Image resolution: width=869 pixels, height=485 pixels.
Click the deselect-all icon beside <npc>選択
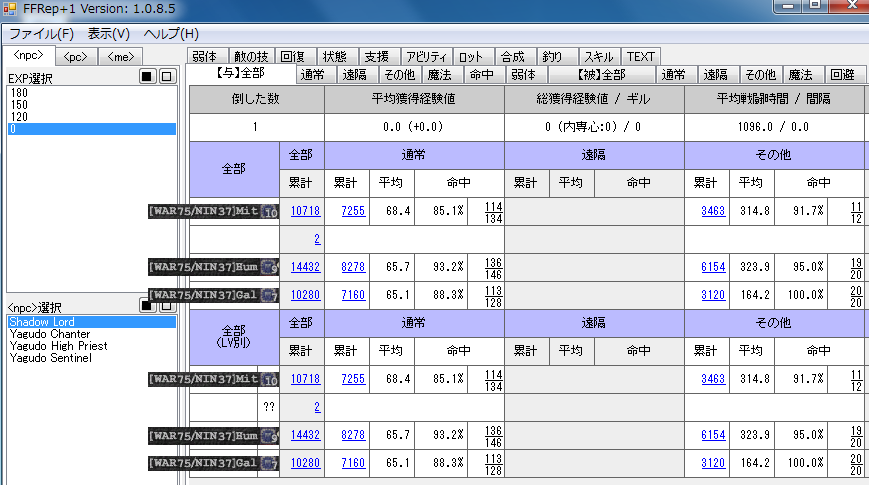pyautogui.click(x=167, y=306)
